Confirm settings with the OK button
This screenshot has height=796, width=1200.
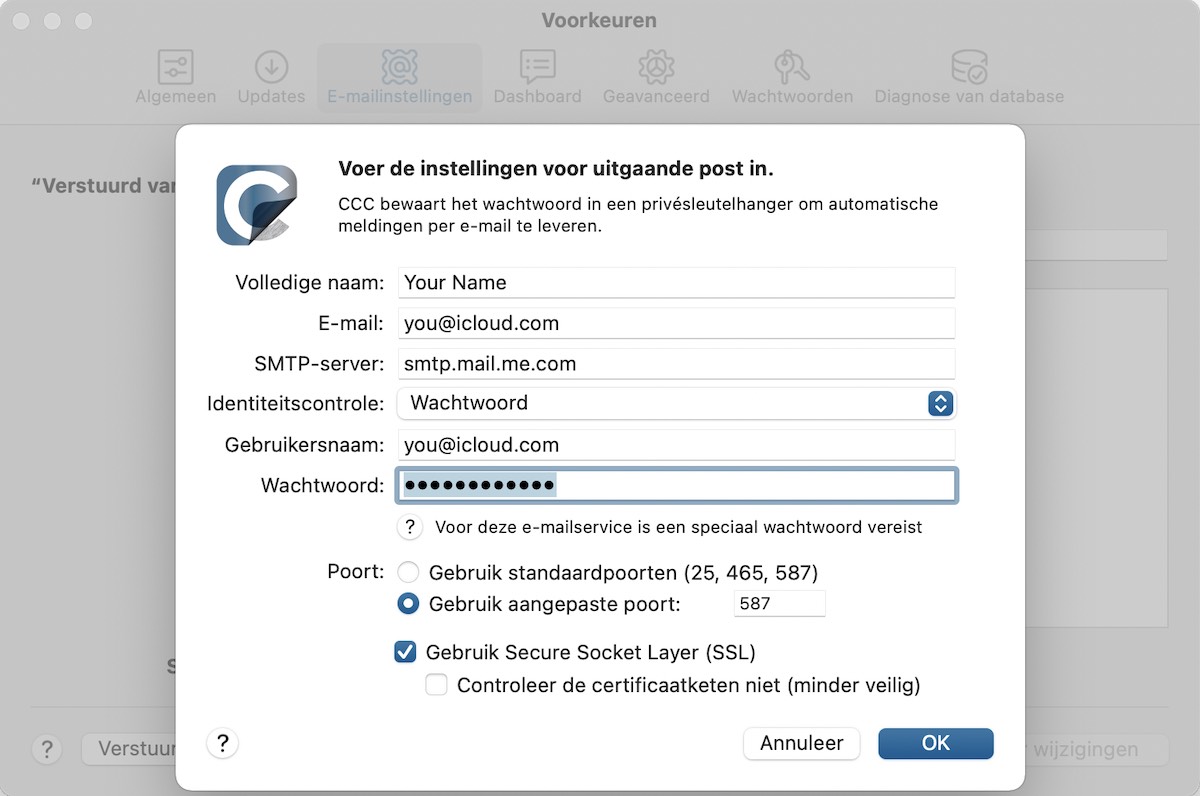[936, 743]
